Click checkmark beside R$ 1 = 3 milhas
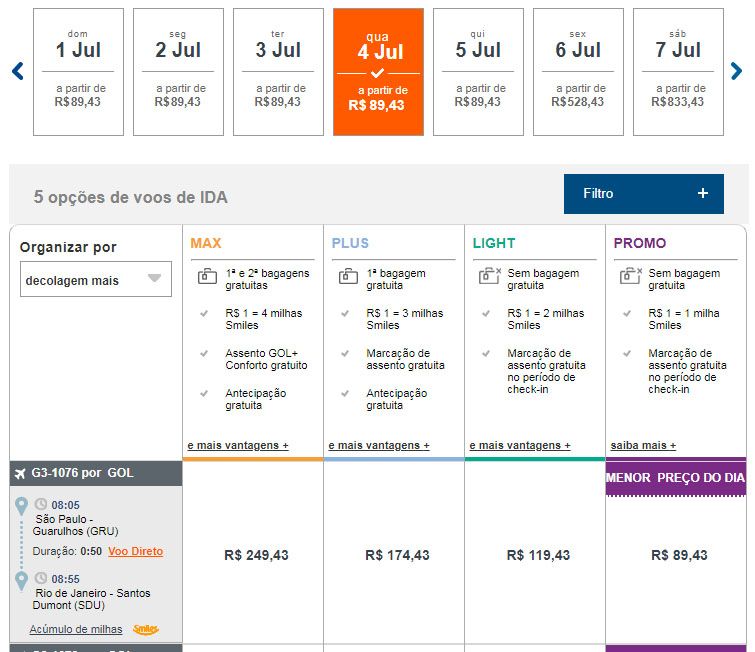The image size is (755, 652). 345,313
